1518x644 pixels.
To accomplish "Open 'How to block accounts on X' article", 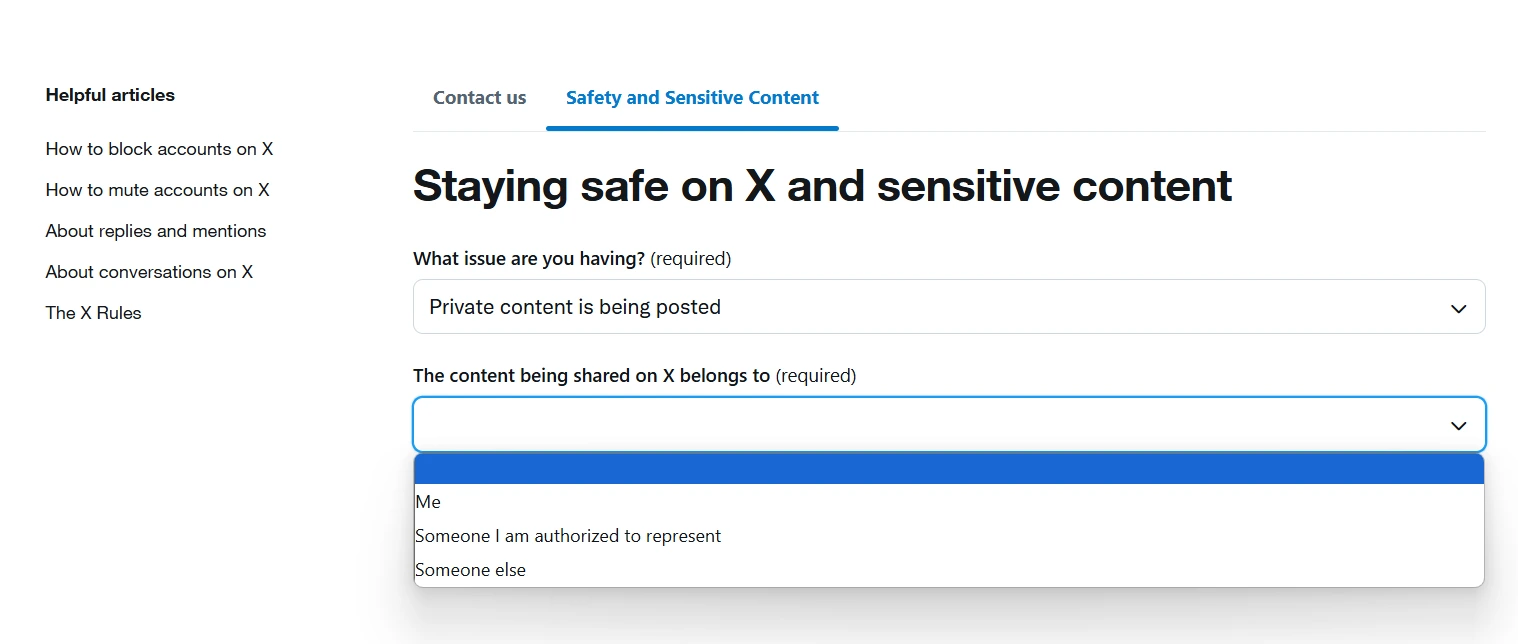I will 159,149.
